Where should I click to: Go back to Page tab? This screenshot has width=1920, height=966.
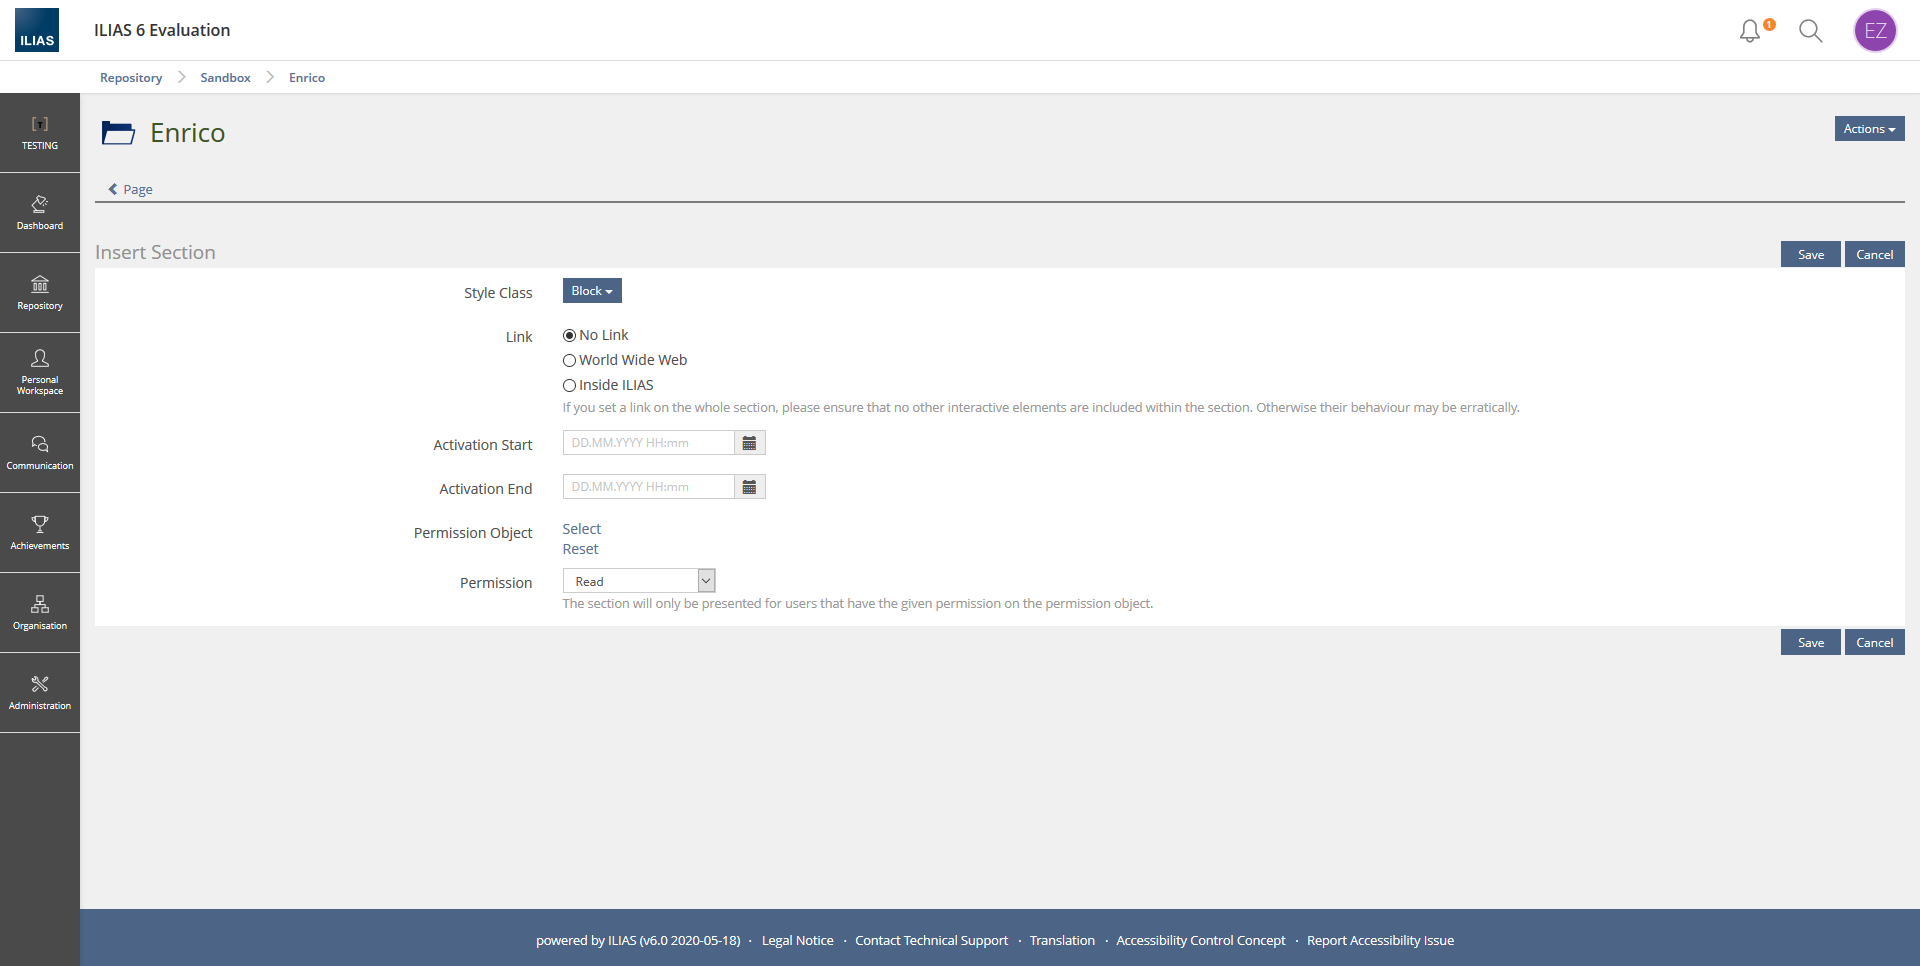131,189
